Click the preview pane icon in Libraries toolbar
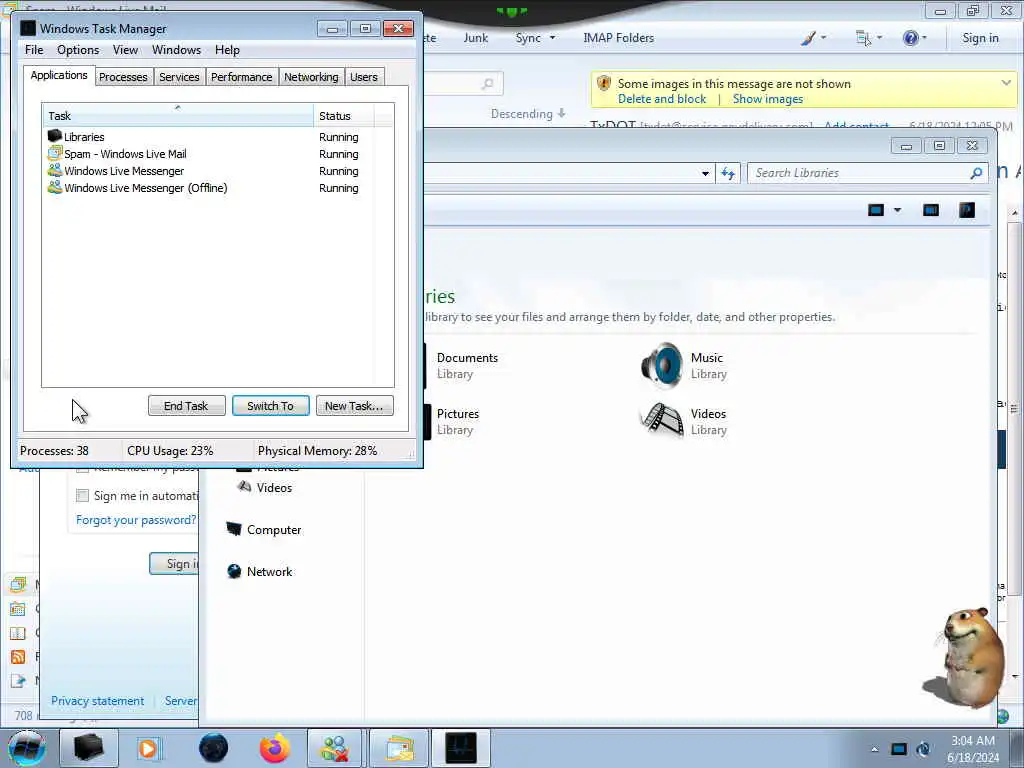 (931, 210)
